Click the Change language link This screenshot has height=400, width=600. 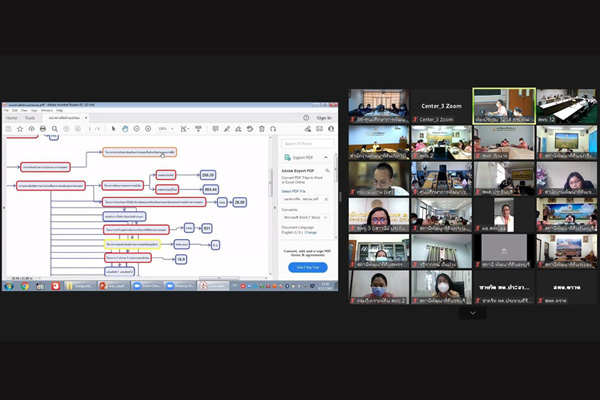click(310, 232)
